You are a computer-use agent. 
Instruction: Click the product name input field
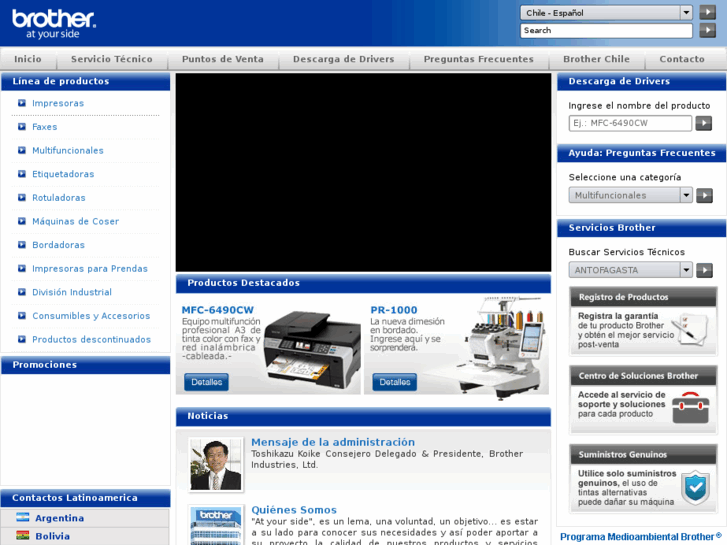point(630,124)
